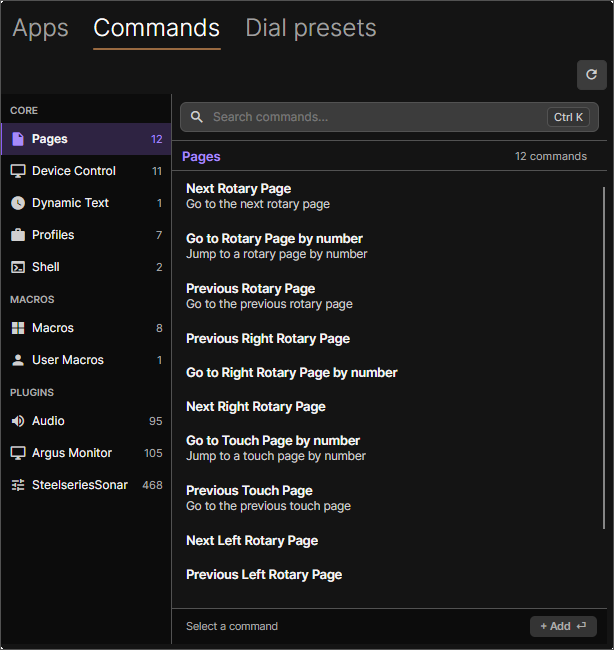The image size is (614, 650).
Task: Click the Macros grid icon
Action: pyautogui.click(x=18, y=328)
